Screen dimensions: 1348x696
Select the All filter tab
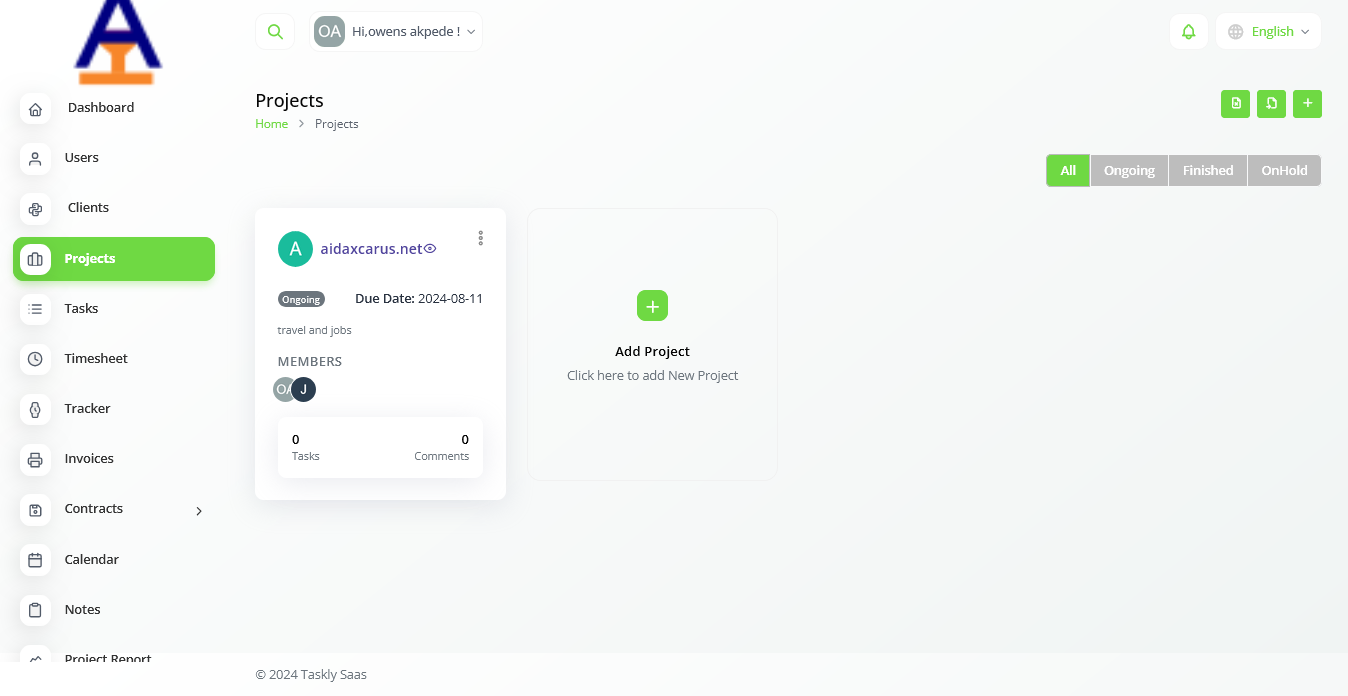click(x=1068, y=171)
